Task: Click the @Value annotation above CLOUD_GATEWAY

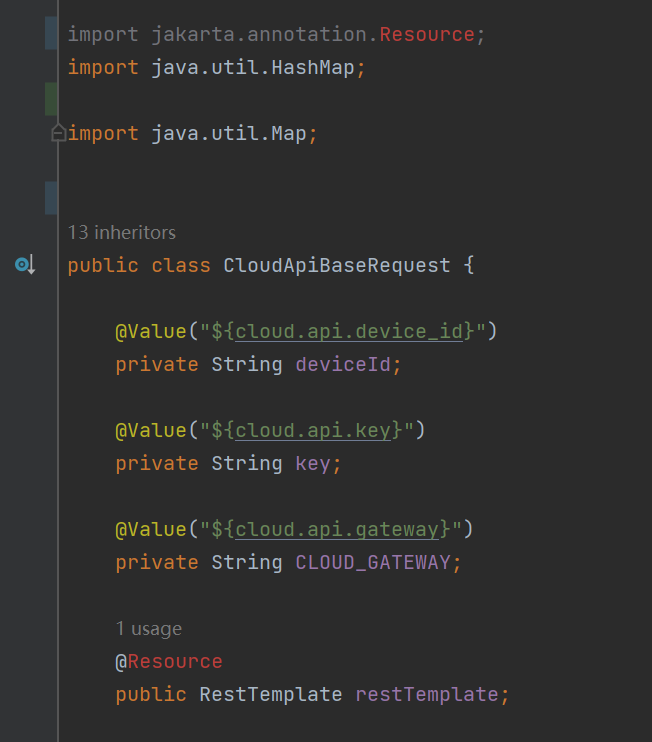Action: tap(151, 530)
